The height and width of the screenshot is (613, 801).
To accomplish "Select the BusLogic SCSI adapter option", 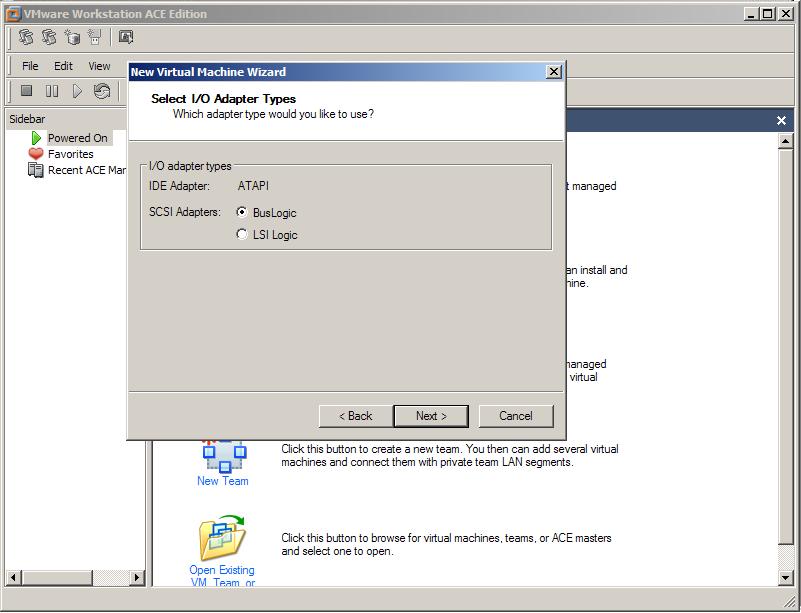I will tap(242, 213).
